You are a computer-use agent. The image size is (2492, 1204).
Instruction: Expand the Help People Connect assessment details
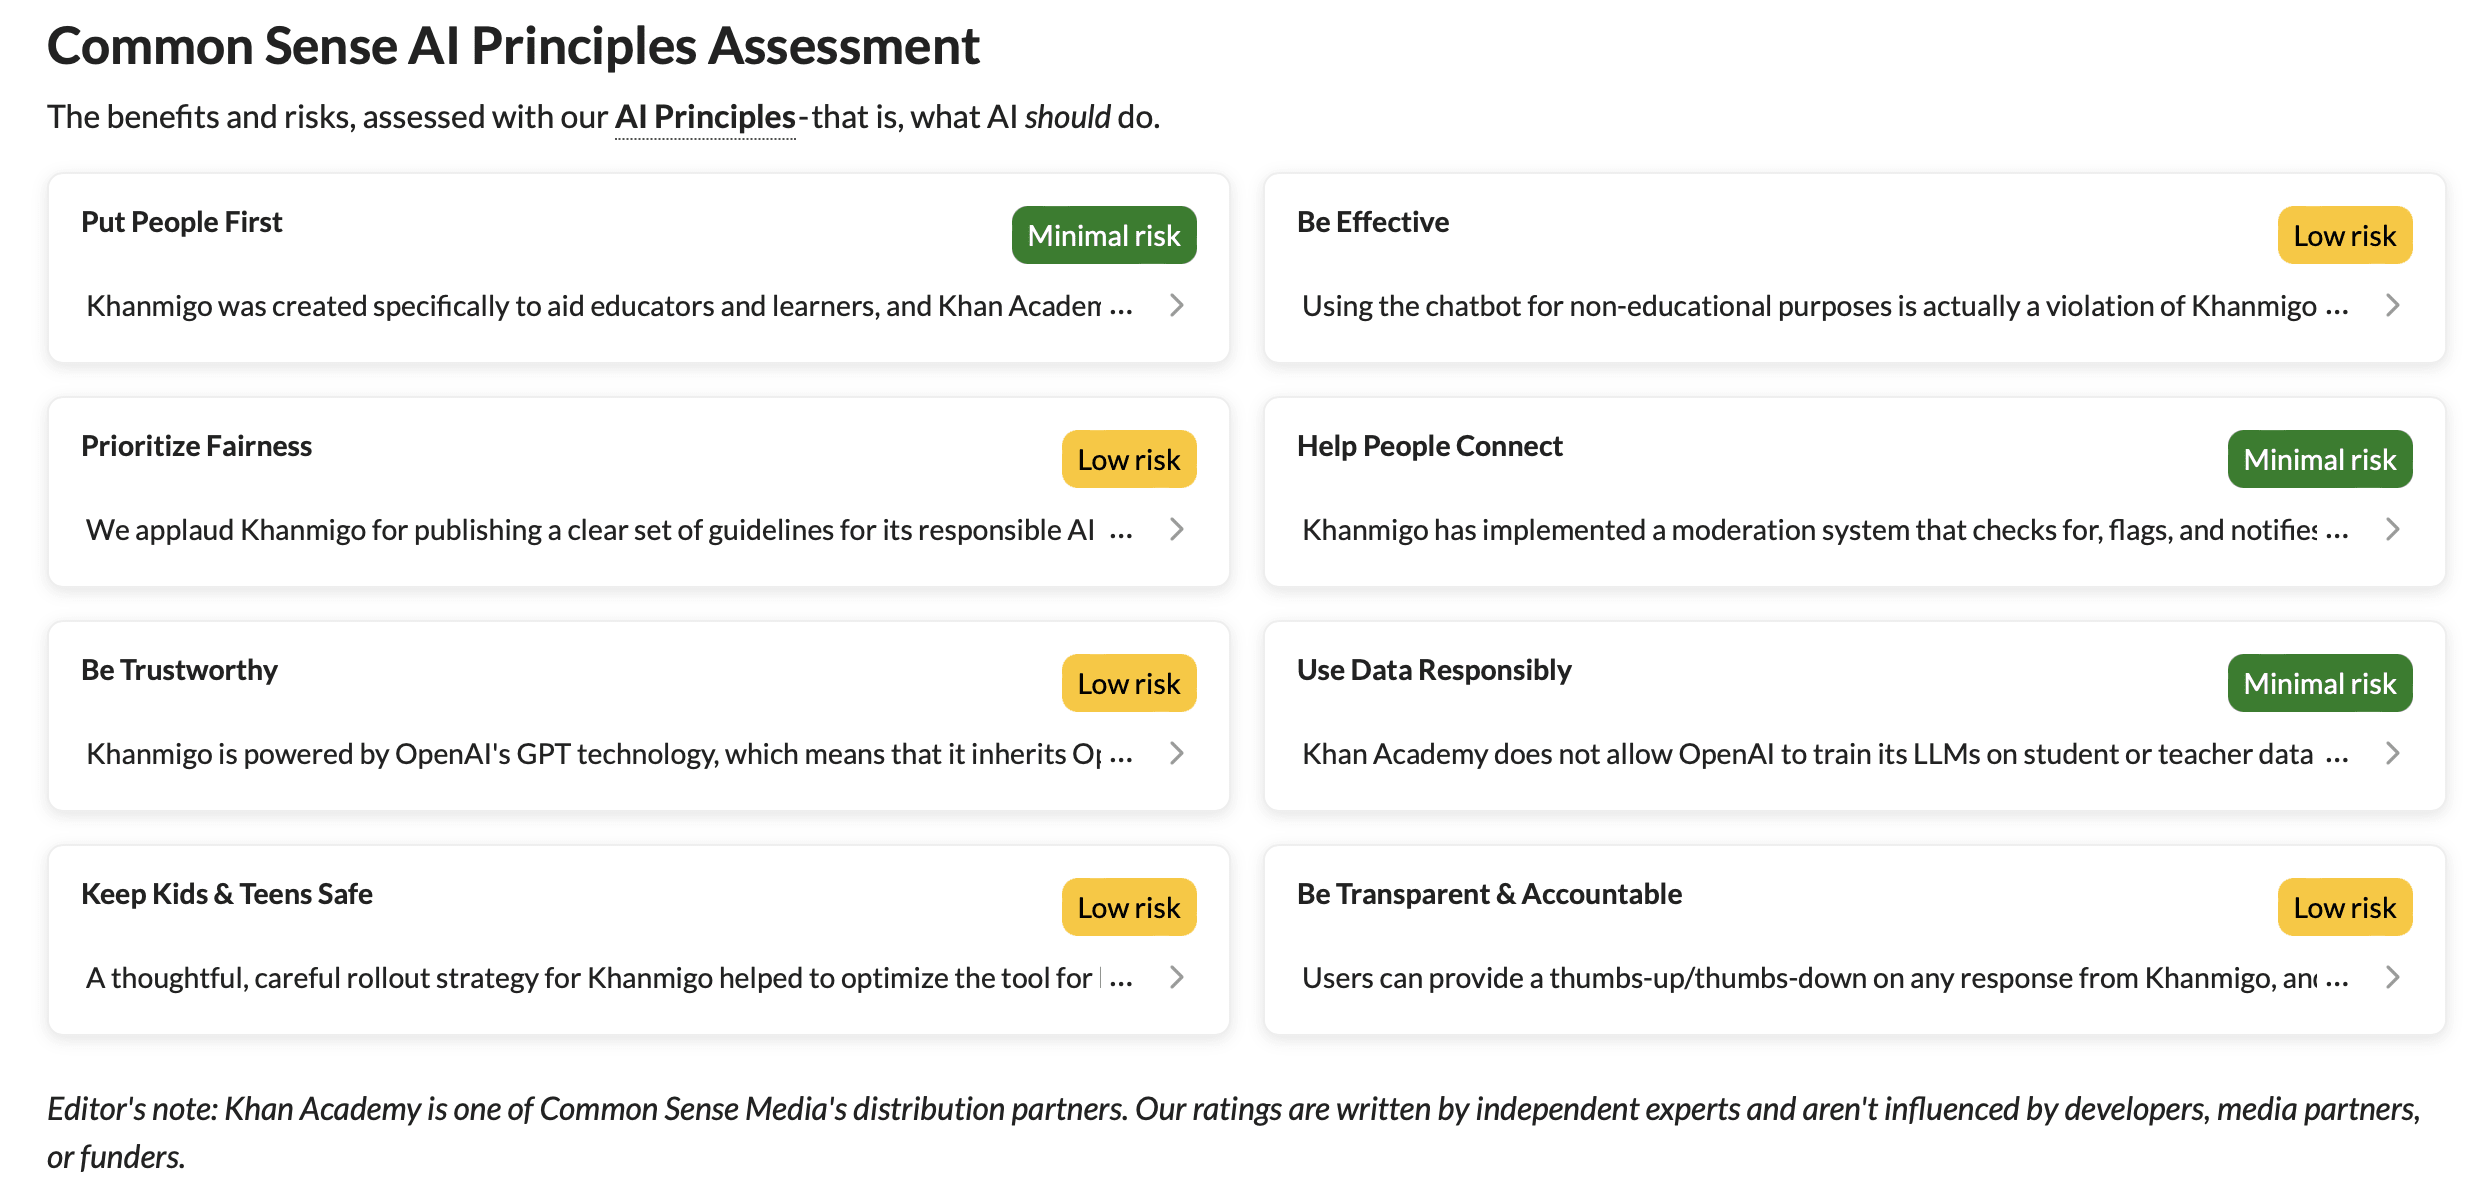2392,530
